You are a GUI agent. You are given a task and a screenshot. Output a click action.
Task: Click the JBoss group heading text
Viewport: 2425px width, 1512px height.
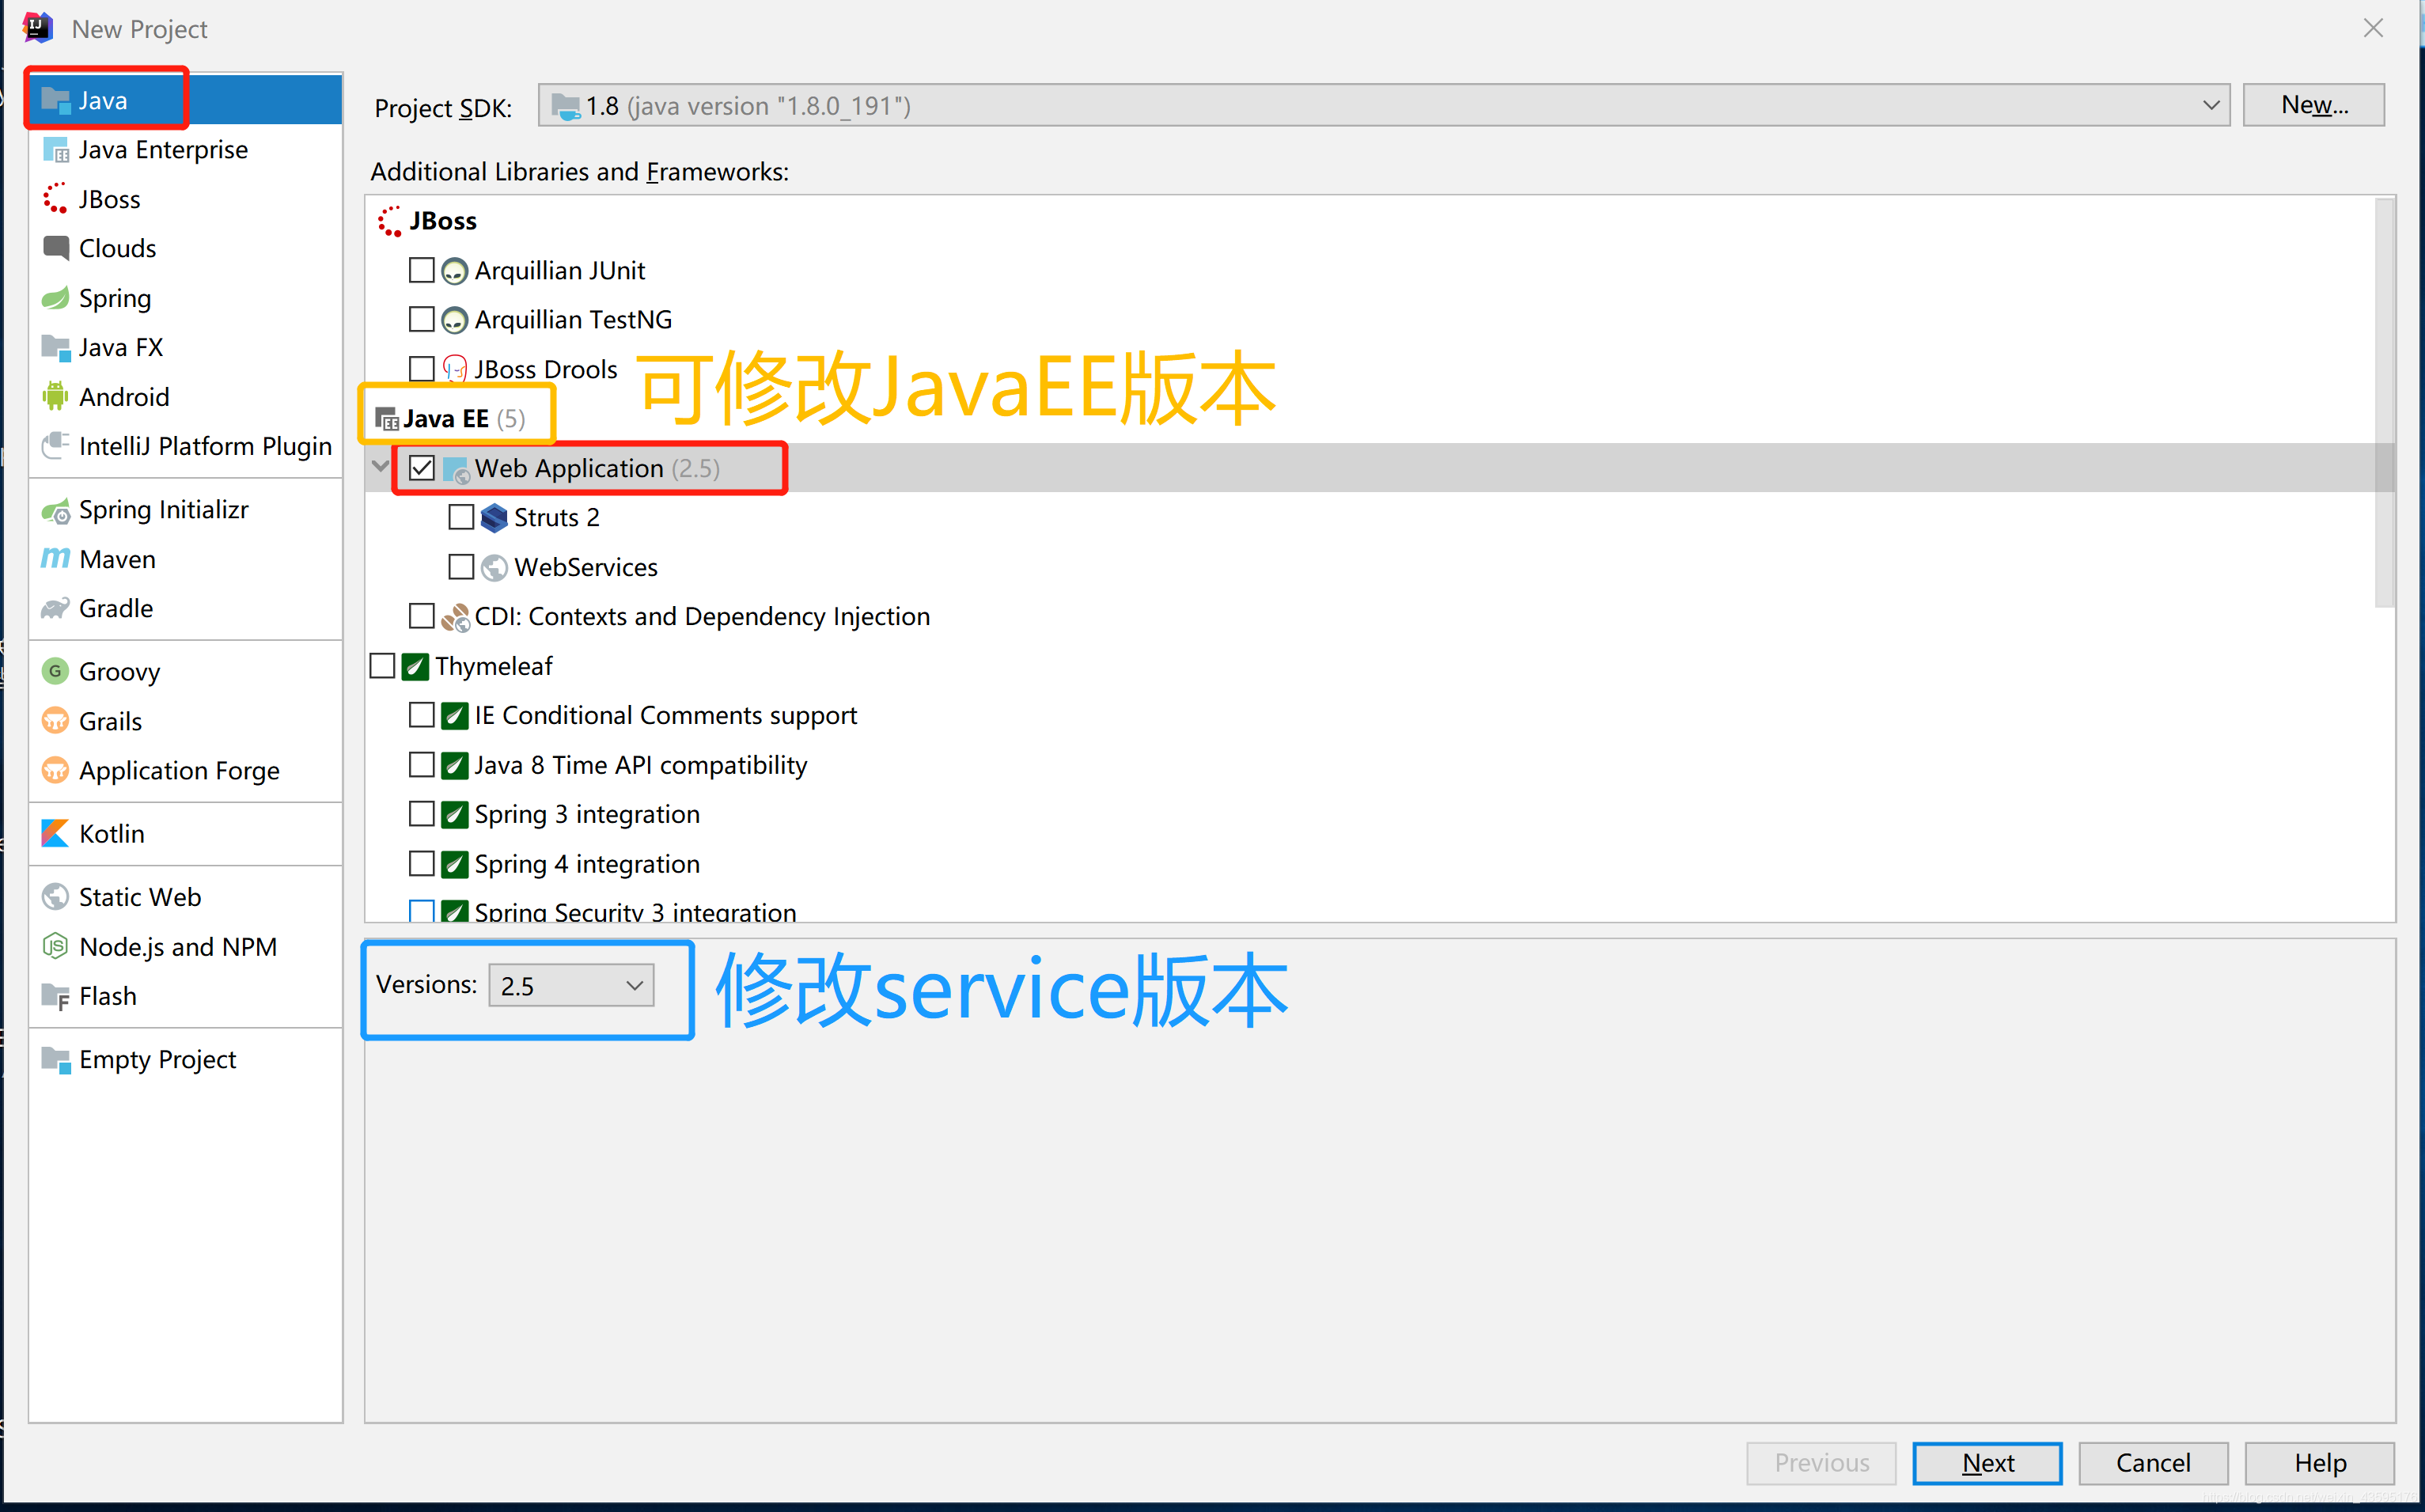(442, 221)
